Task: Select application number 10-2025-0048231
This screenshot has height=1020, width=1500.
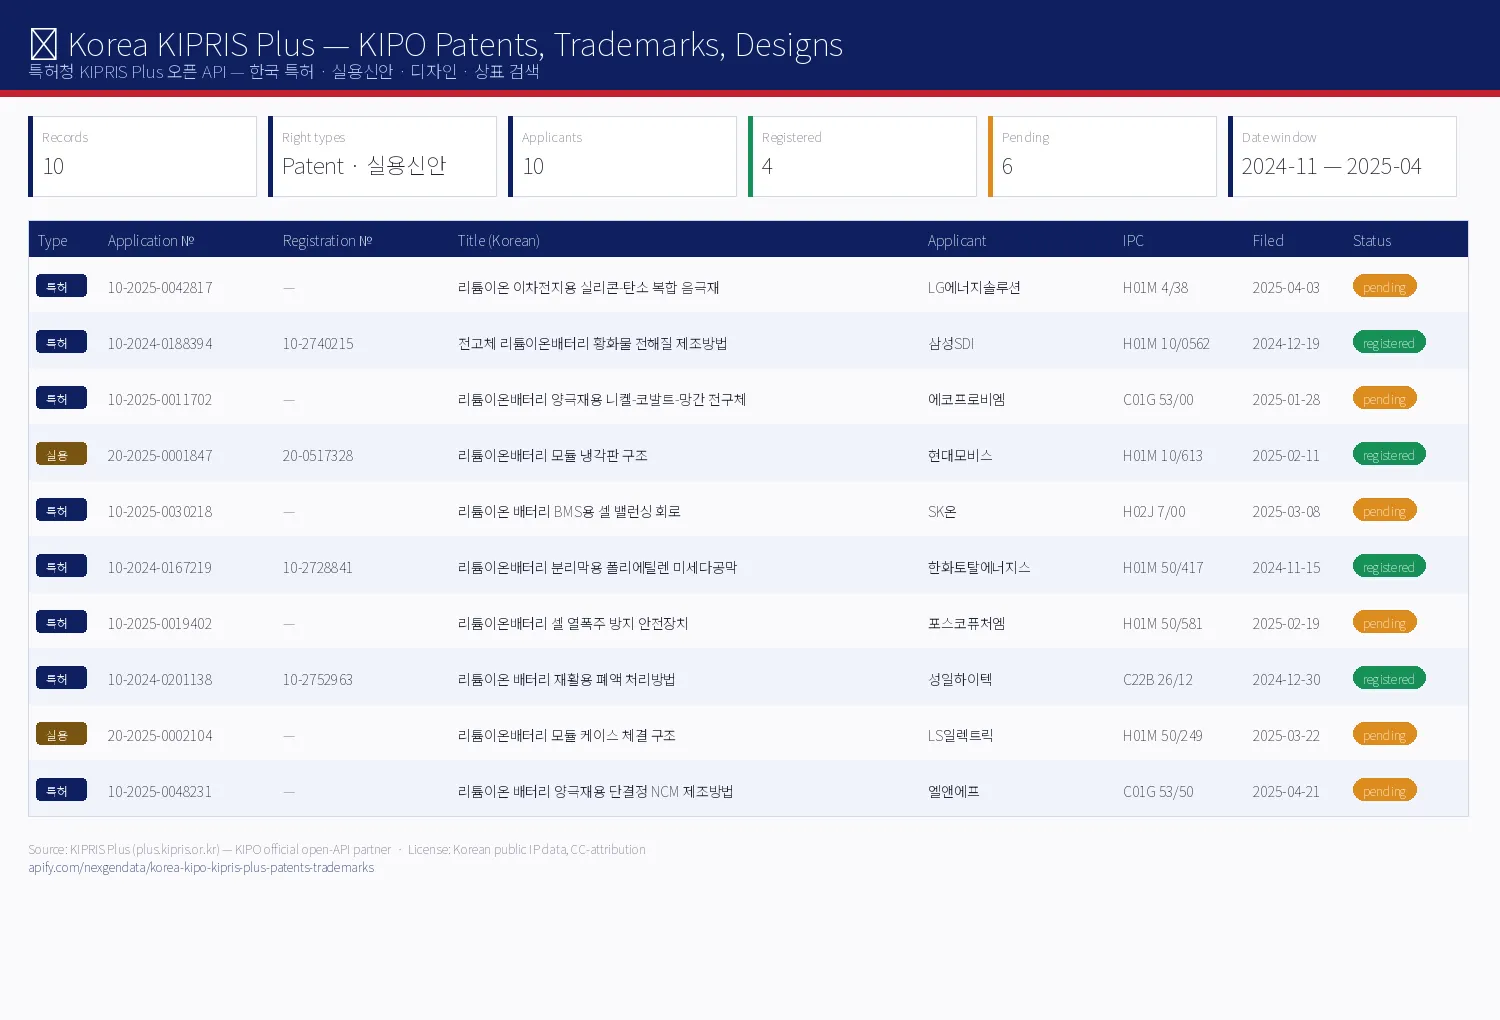Action: tap(160, 792)
